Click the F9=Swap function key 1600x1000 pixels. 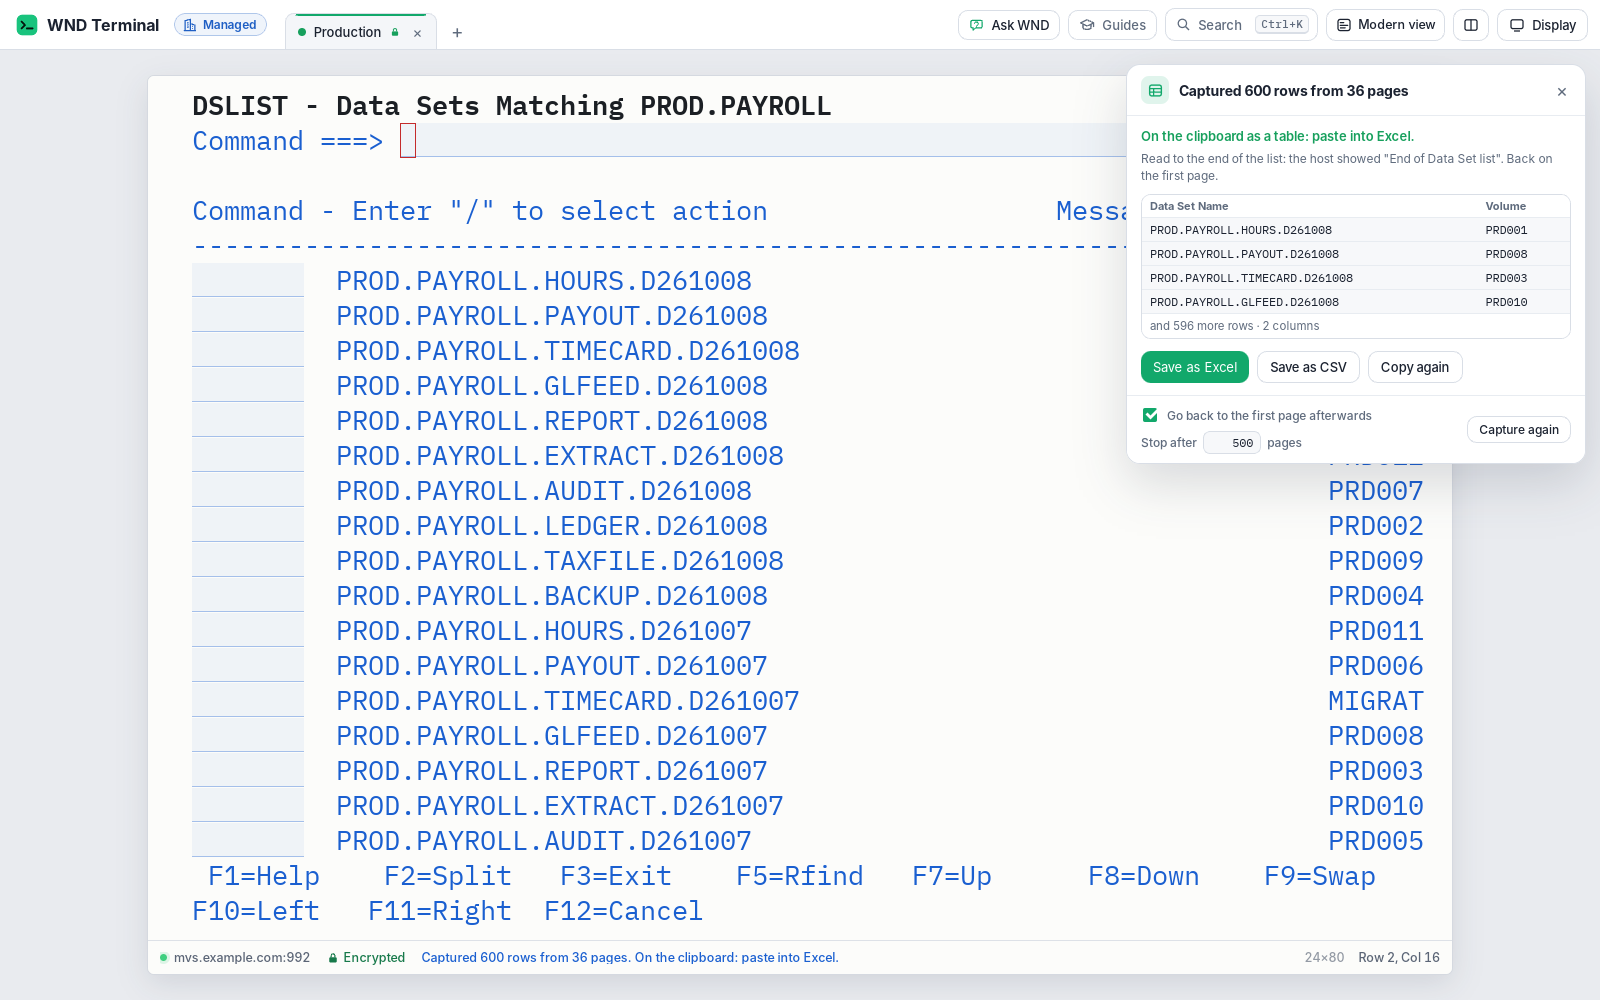[x=1320, y=876]
